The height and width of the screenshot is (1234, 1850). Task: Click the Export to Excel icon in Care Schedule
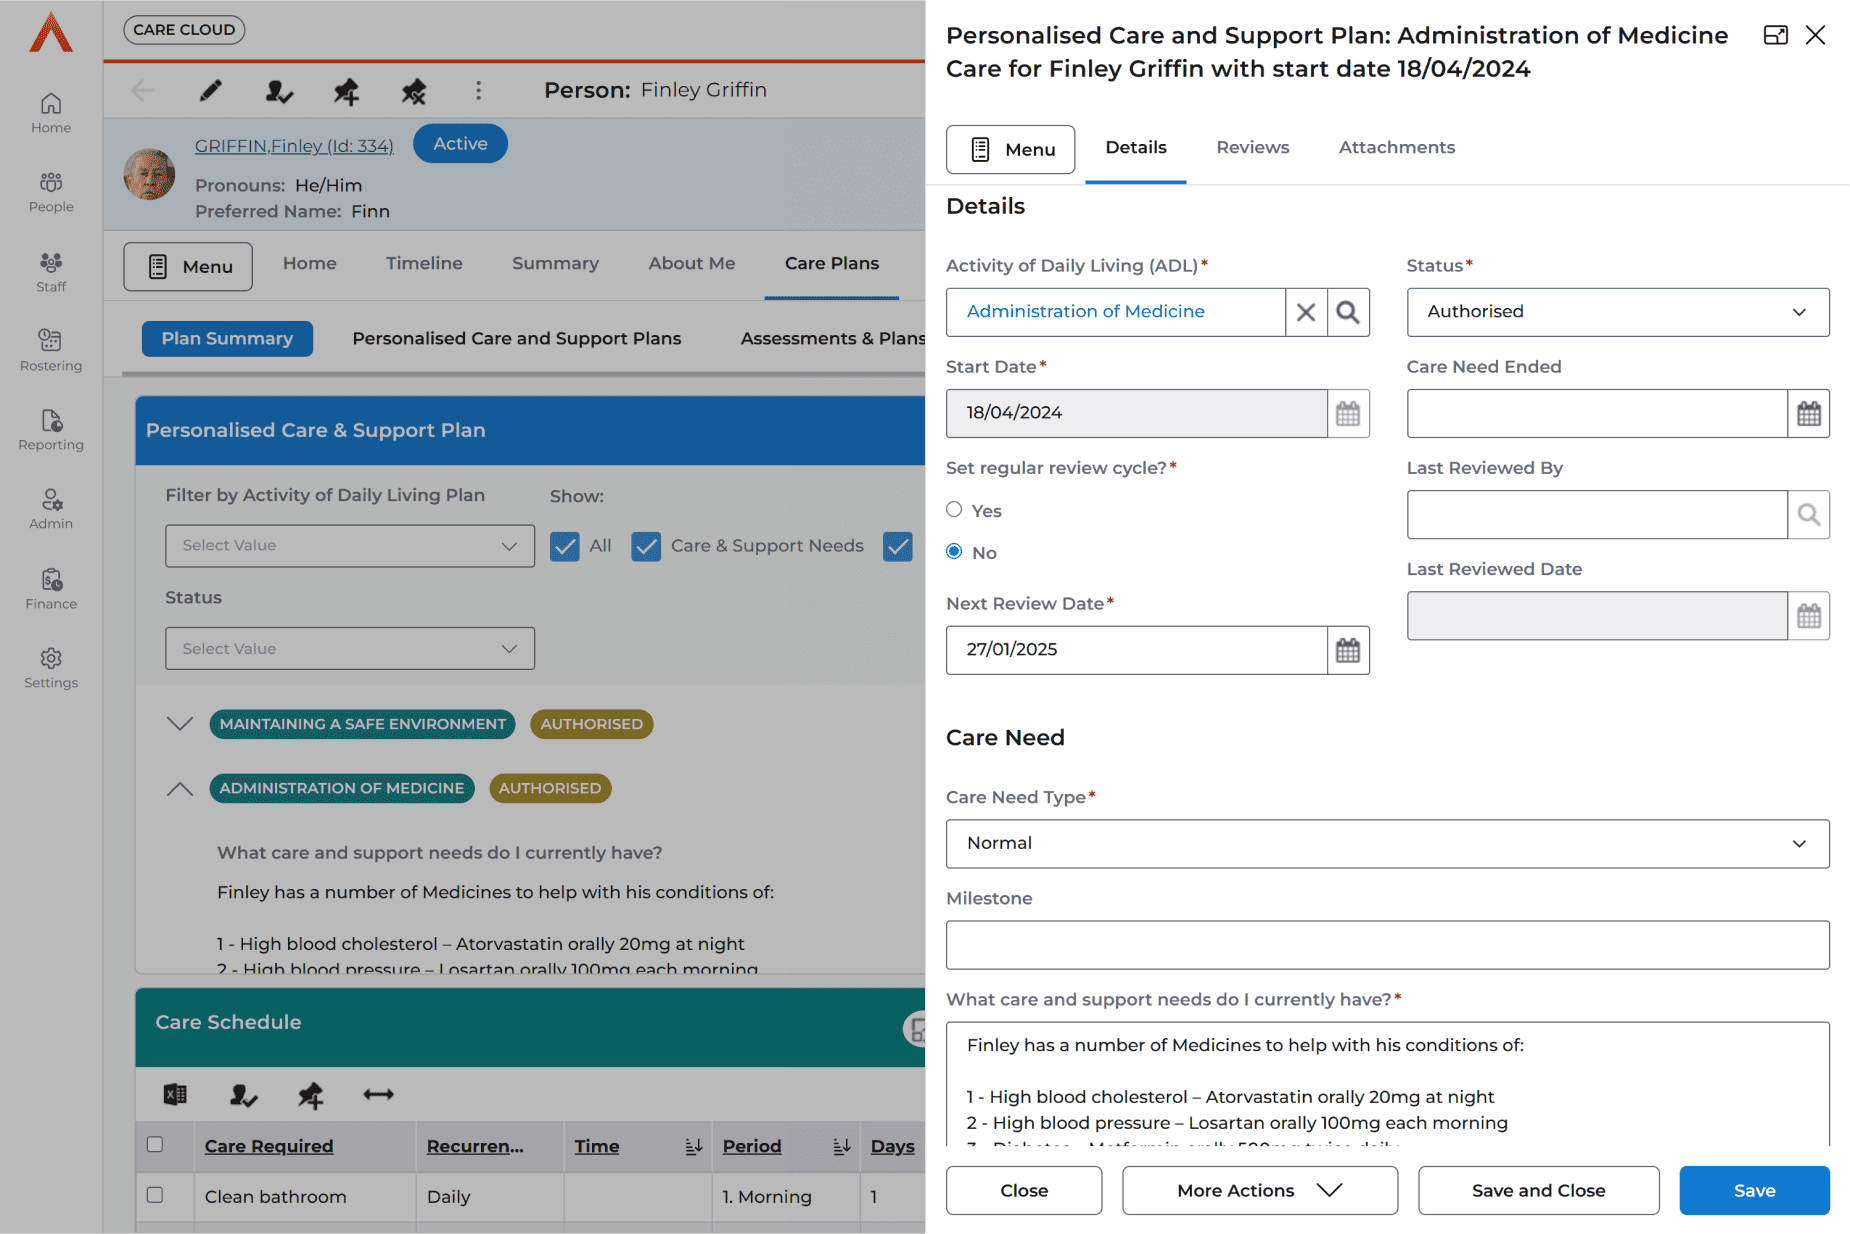[x=175, y=1095]
